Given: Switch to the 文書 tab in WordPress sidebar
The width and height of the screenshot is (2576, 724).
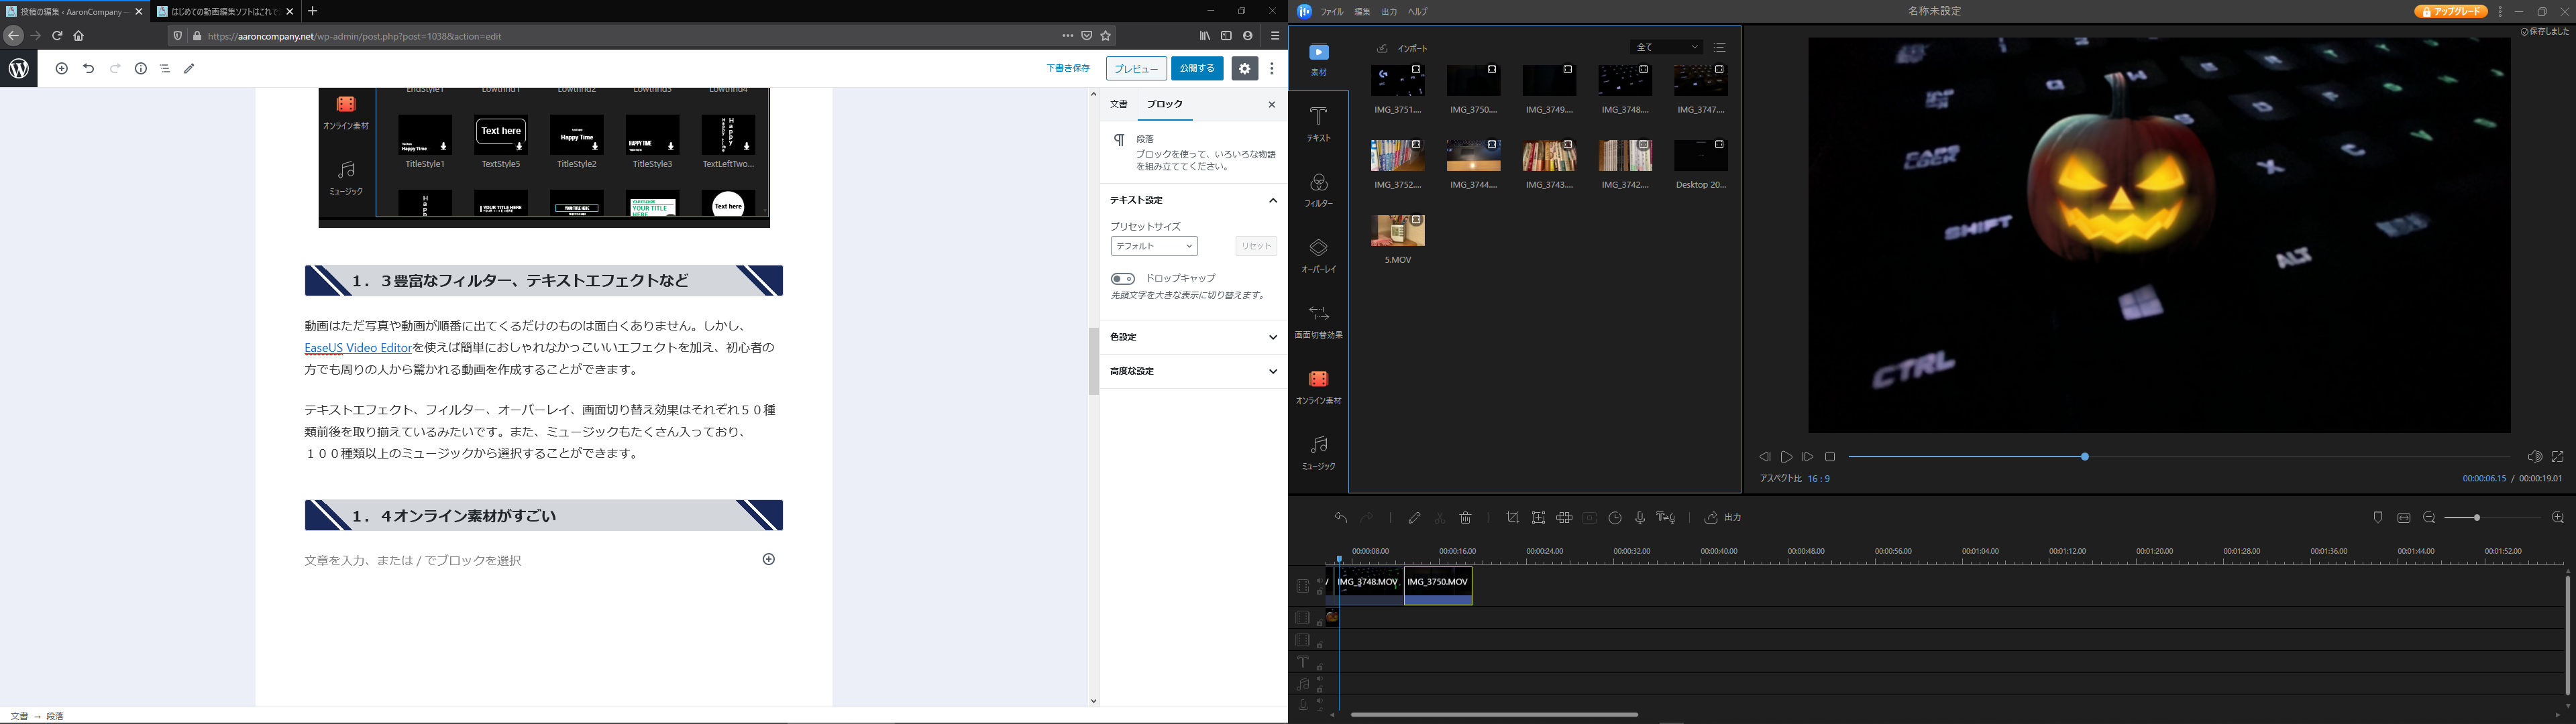Looking at the screenshot, I should coord(1119,104).
